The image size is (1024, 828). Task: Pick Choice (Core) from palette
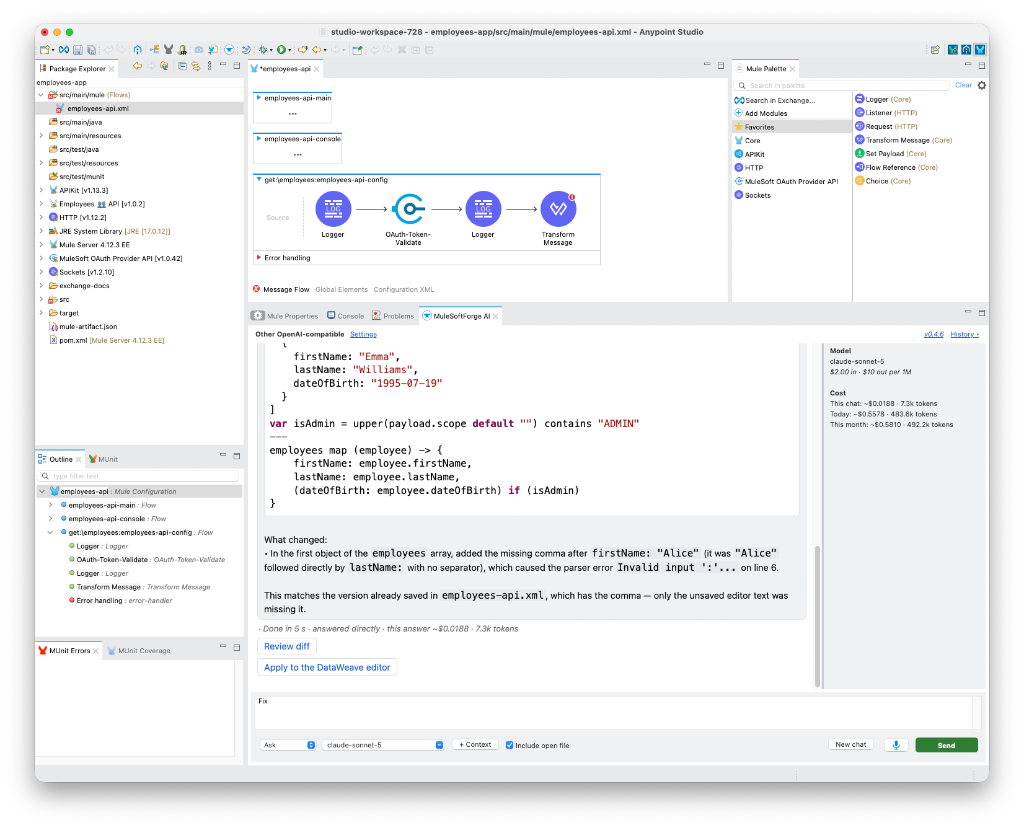pyautogui.click(x=883, y=182)
